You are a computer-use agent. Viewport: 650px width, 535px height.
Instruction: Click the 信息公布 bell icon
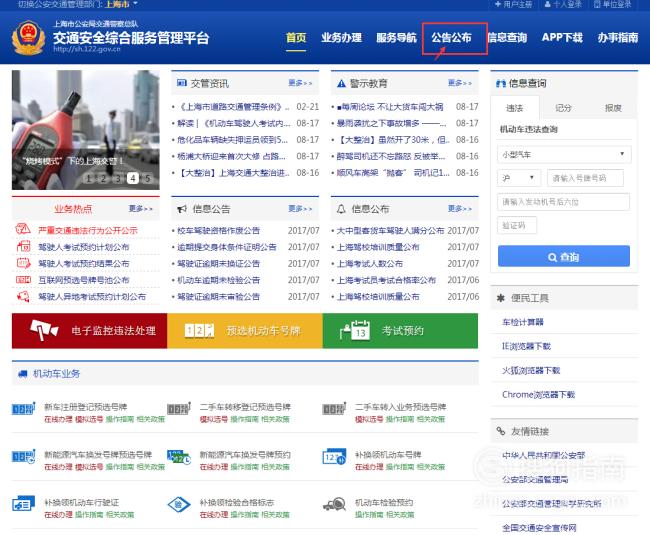tap(341, 208)
